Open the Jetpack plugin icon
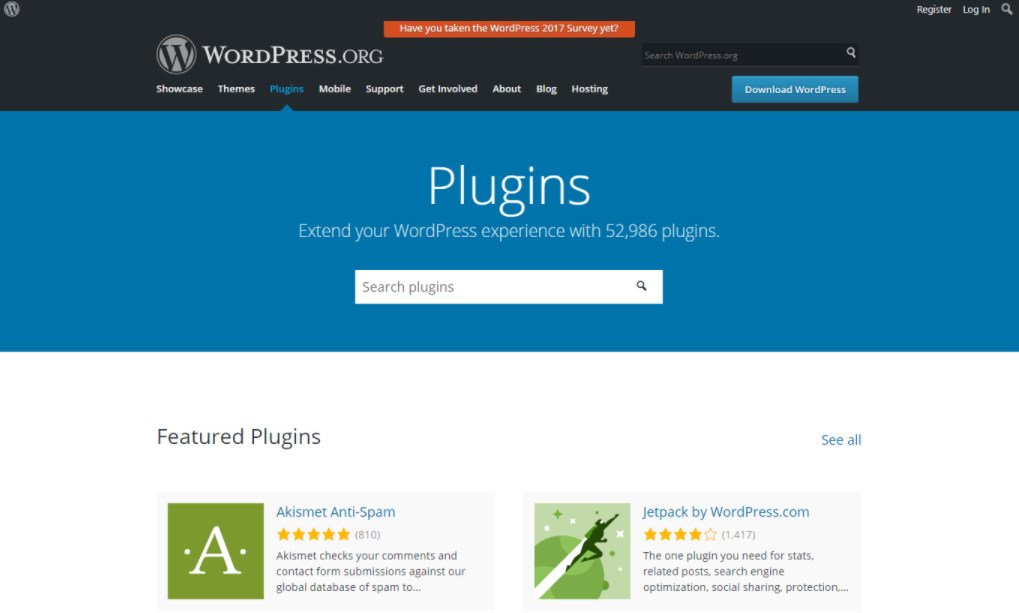The image size is (1019, 613). (582, 551)
